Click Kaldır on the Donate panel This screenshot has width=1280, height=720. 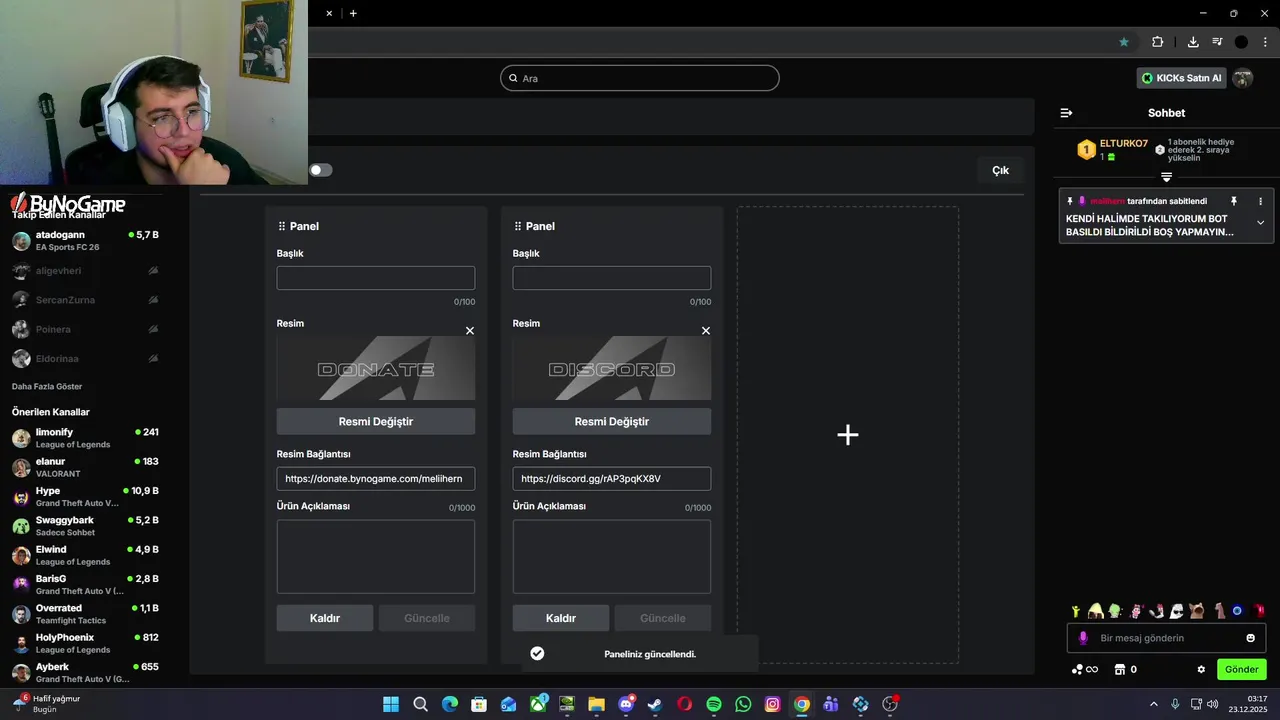325,618
